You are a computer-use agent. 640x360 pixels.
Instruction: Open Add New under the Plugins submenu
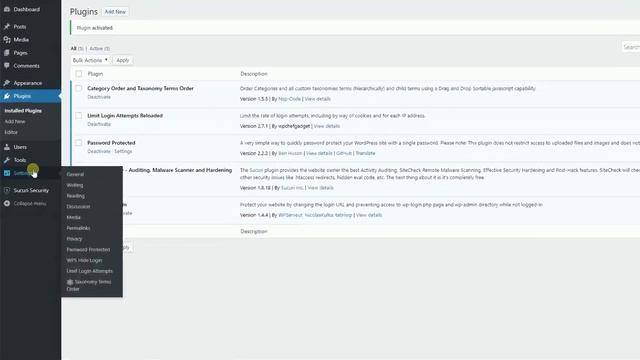pos(15,121)
